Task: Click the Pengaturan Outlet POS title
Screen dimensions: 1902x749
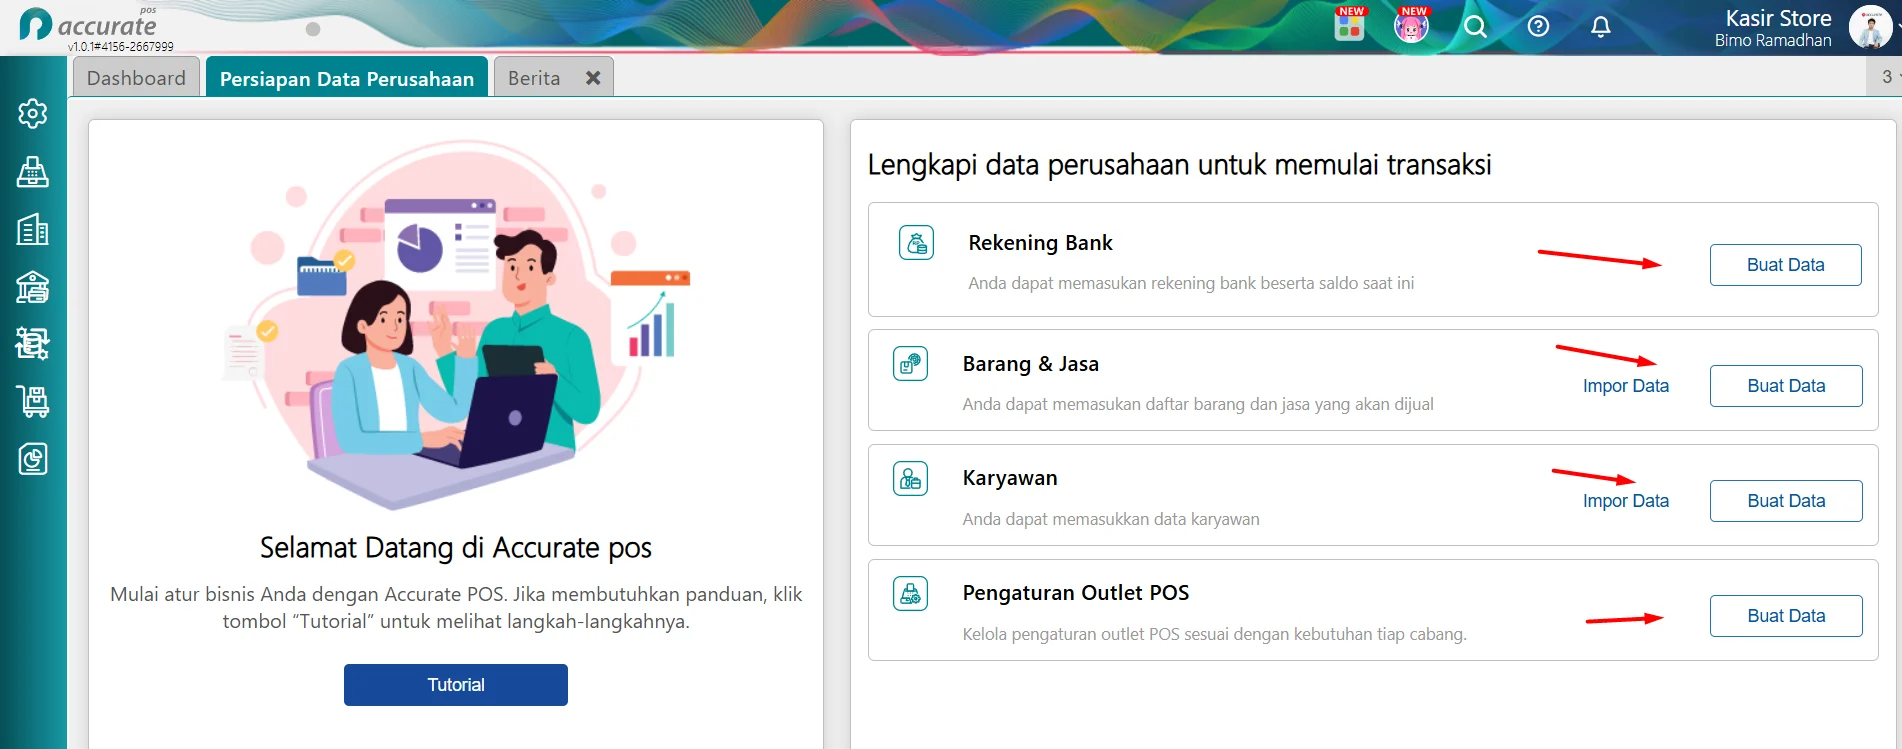Action: click(1076, 593)
